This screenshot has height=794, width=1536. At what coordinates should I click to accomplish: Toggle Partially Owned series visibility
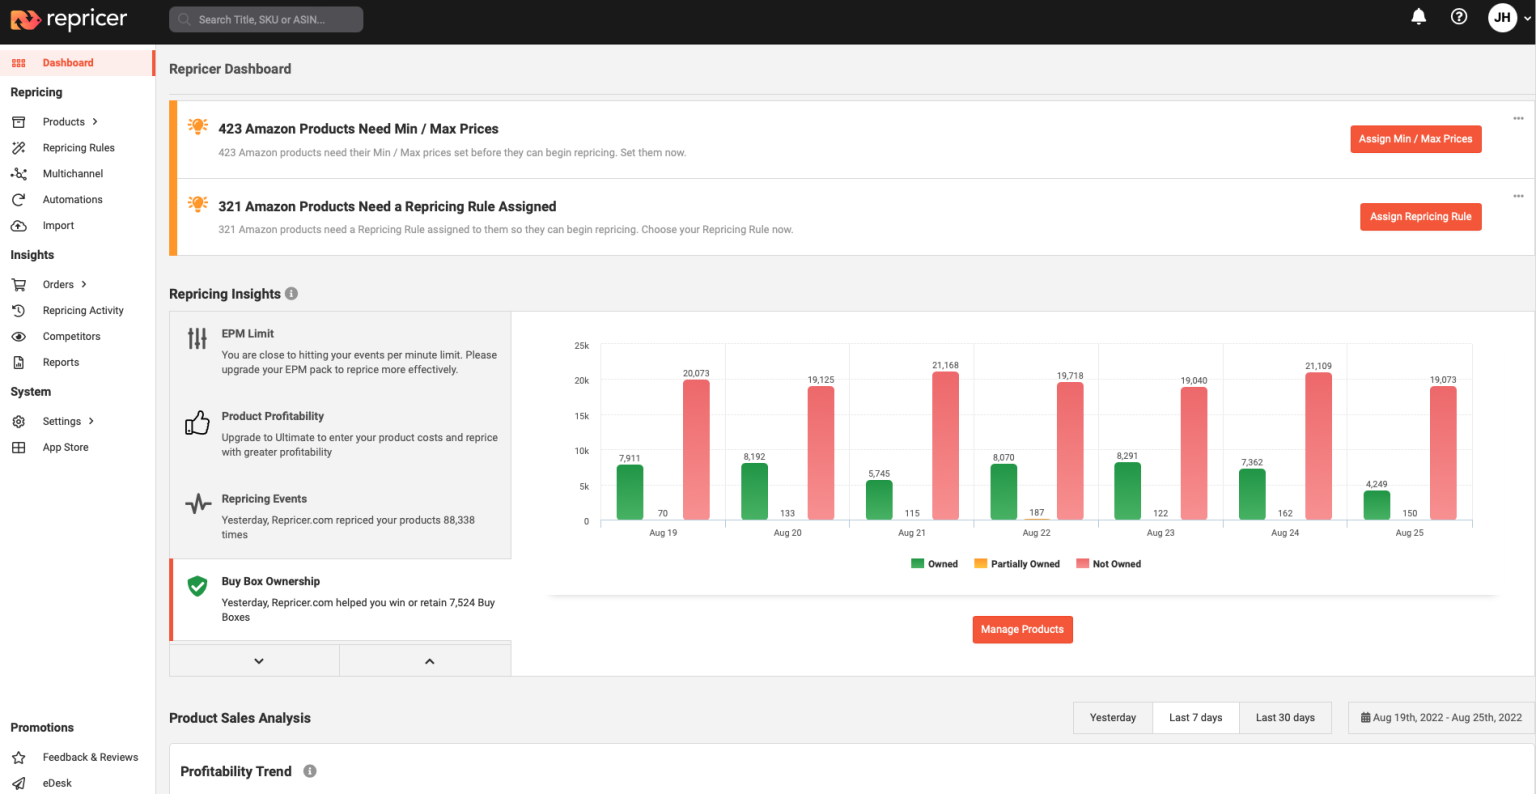click(1017, 563)
